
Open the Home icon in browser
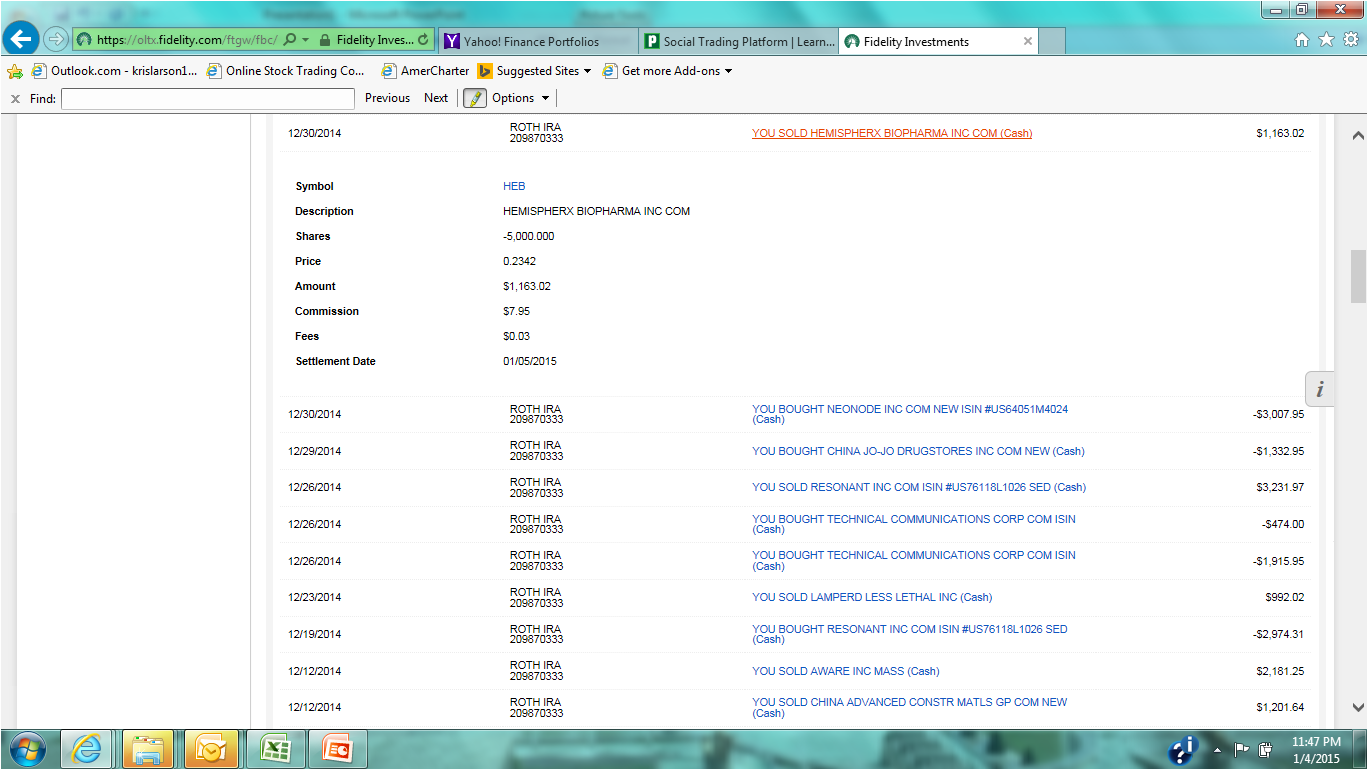pos(1301,40)
